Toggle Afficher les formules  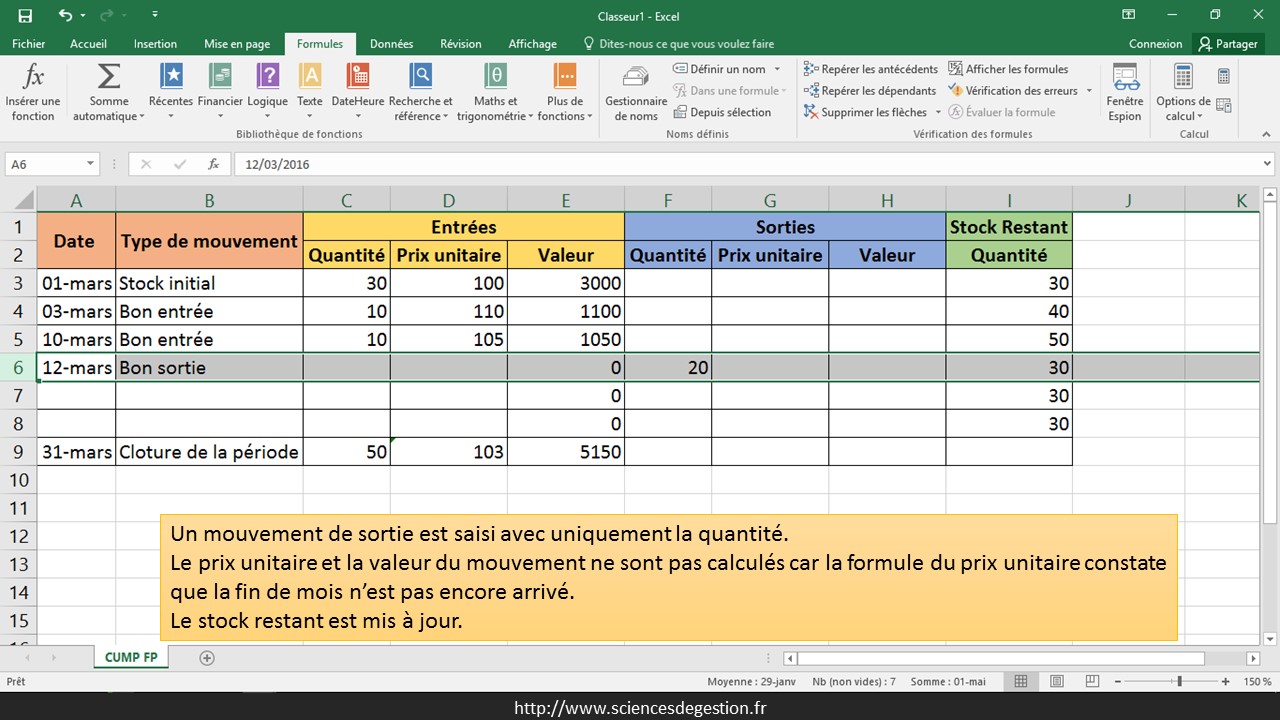click(1008, 69)
